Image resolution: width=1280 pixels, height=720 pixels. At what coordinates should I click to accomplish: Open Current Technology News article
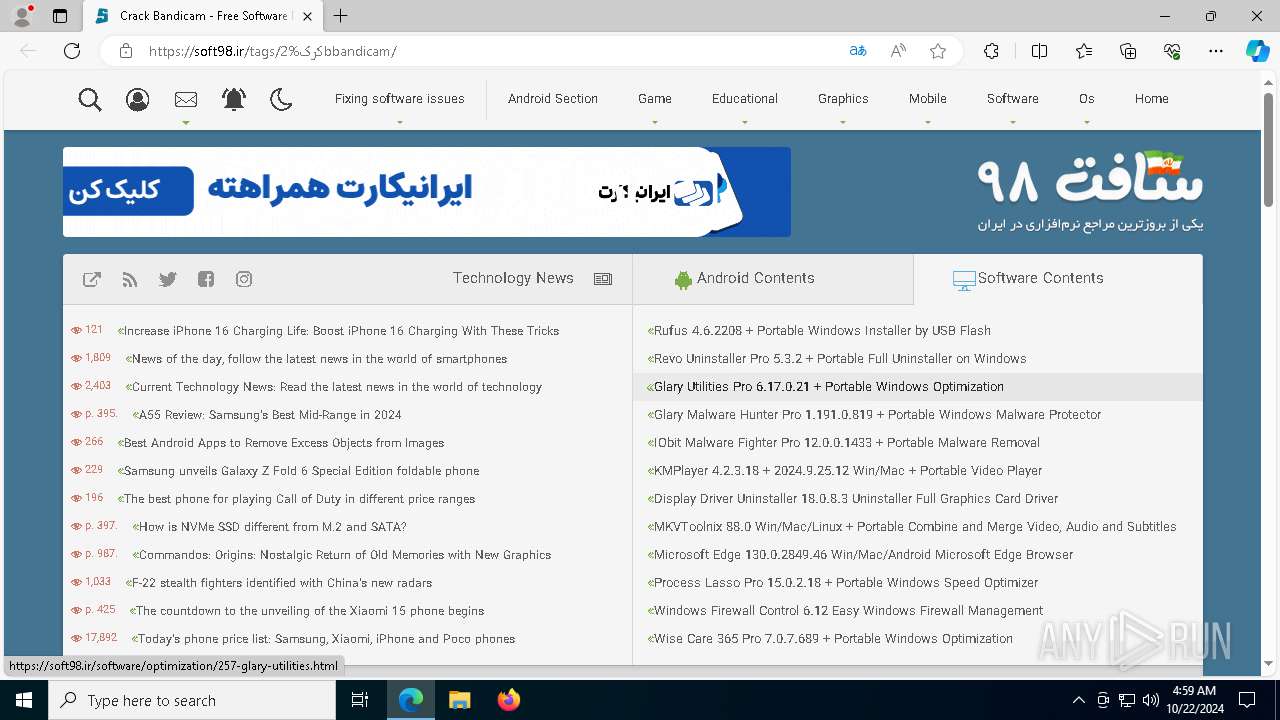(337, 387)
